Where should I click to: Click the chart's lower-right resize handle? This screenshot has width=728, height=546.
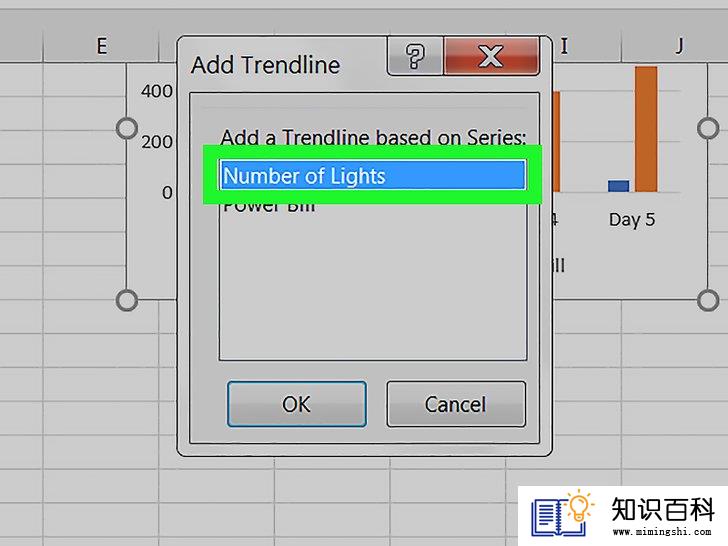click(708, 300)
